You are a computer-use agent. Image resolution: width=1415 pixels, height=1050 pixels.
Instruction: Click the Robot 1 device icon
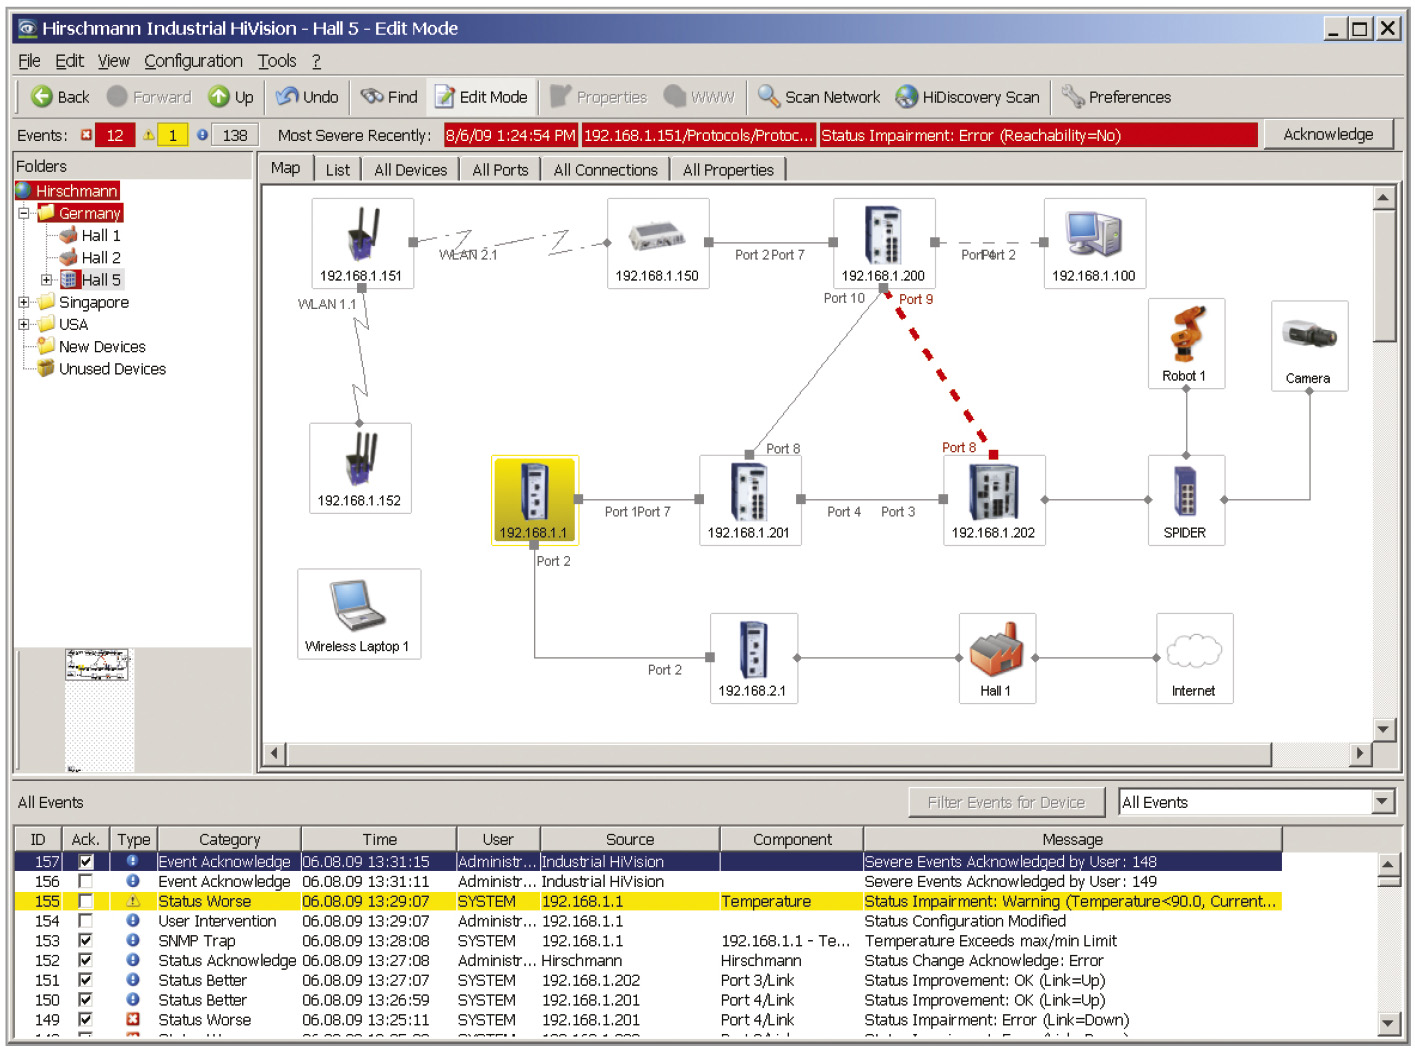pos(1185,344)
